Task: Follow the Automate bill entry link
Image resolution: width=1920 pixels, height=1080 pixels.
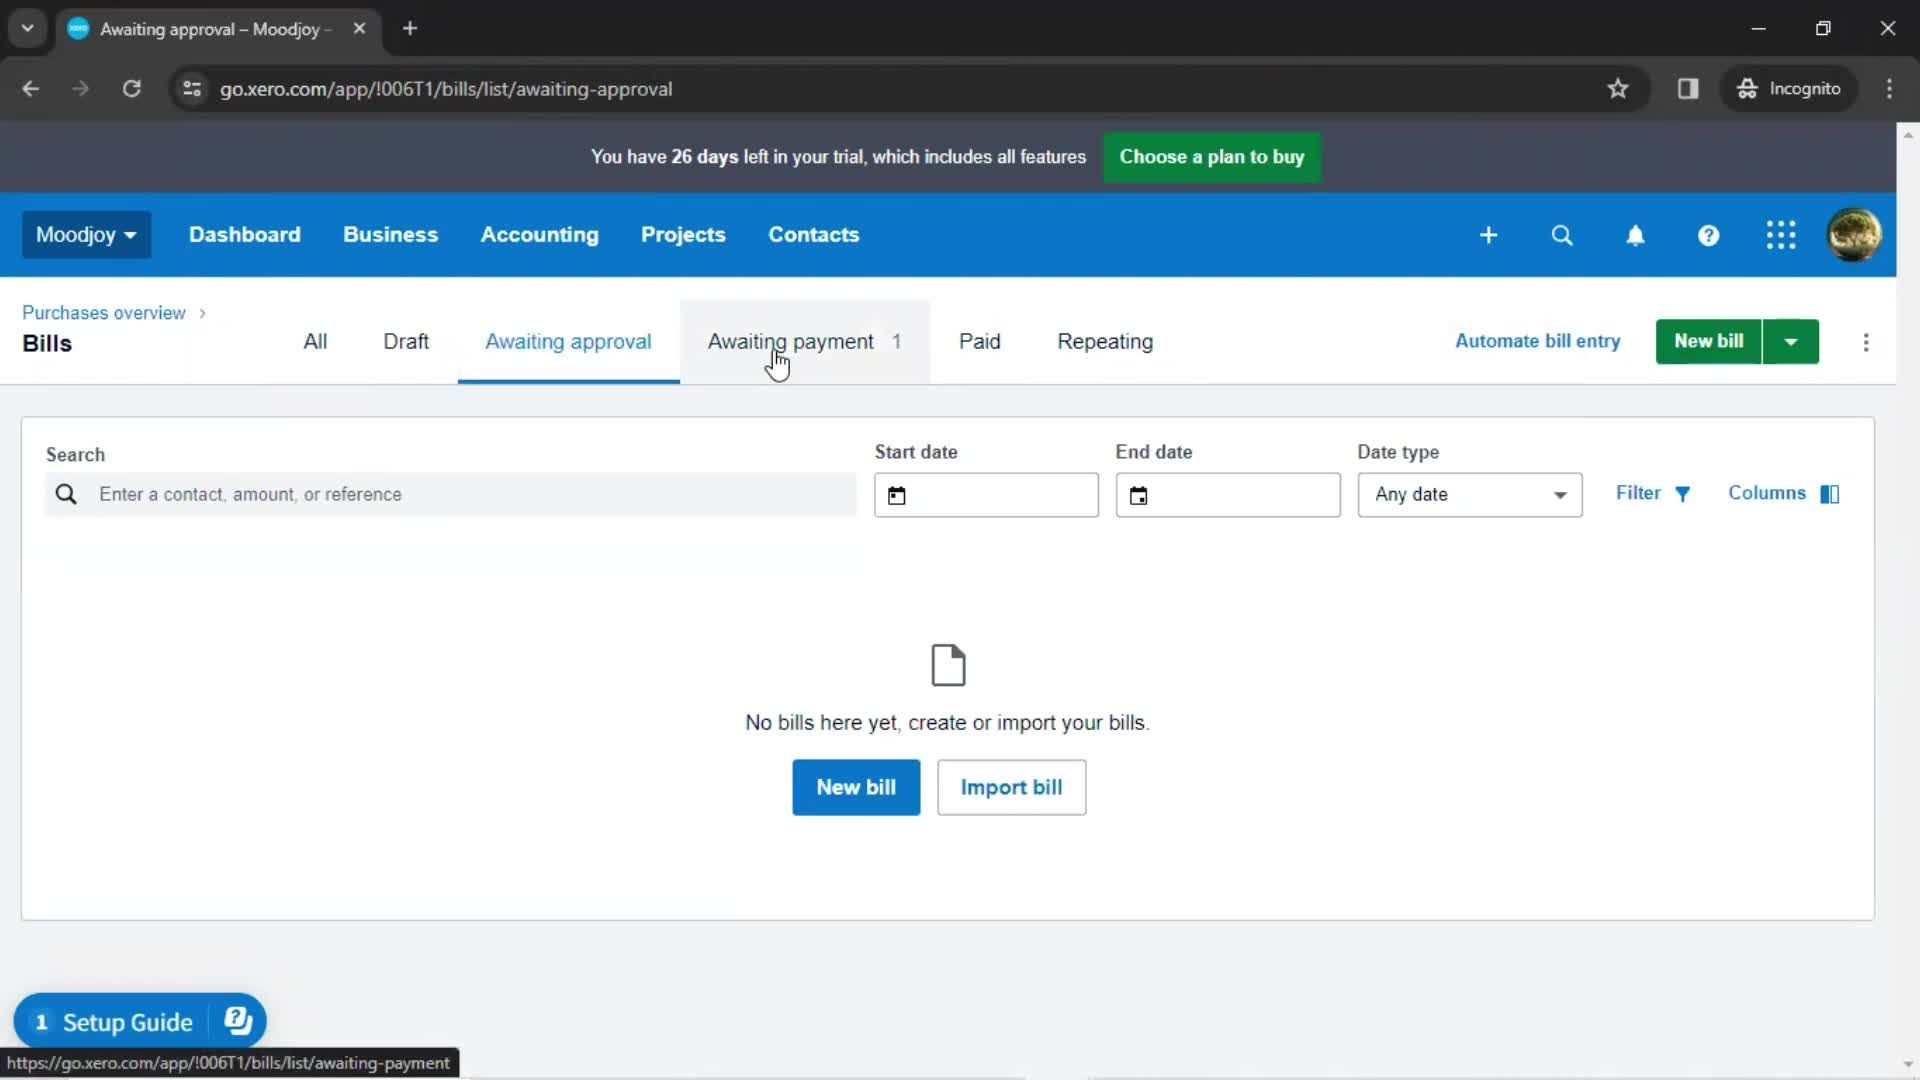Action: pos(1538,341)
